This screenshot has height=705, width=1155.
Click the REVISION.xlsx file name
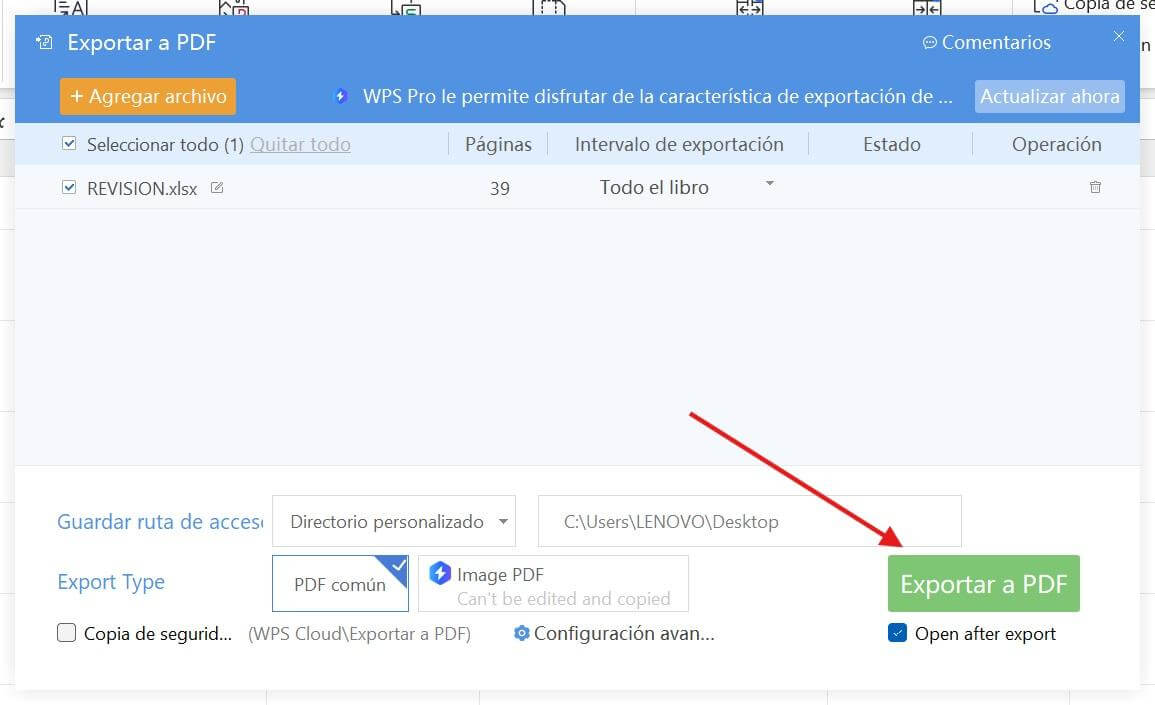pos(142,189)
